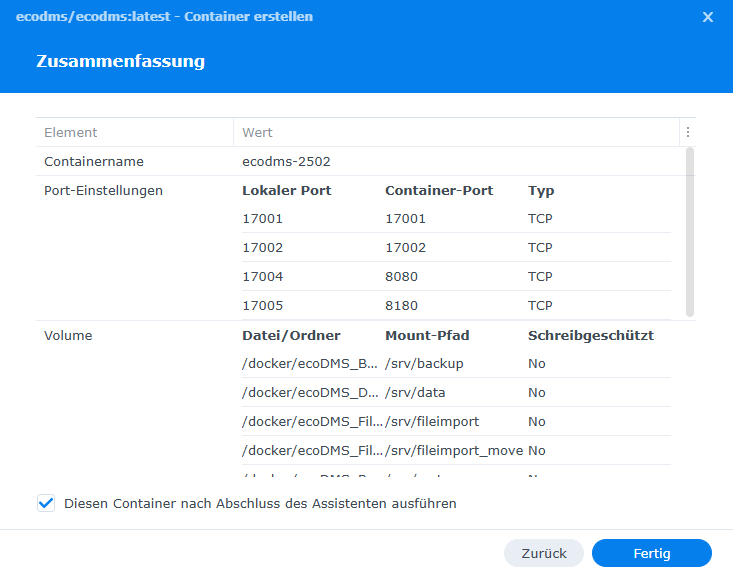Click the /srv/fileimport_move mount path
The width and height of the screenshot is (733, 576).
[x=454, y=451]
